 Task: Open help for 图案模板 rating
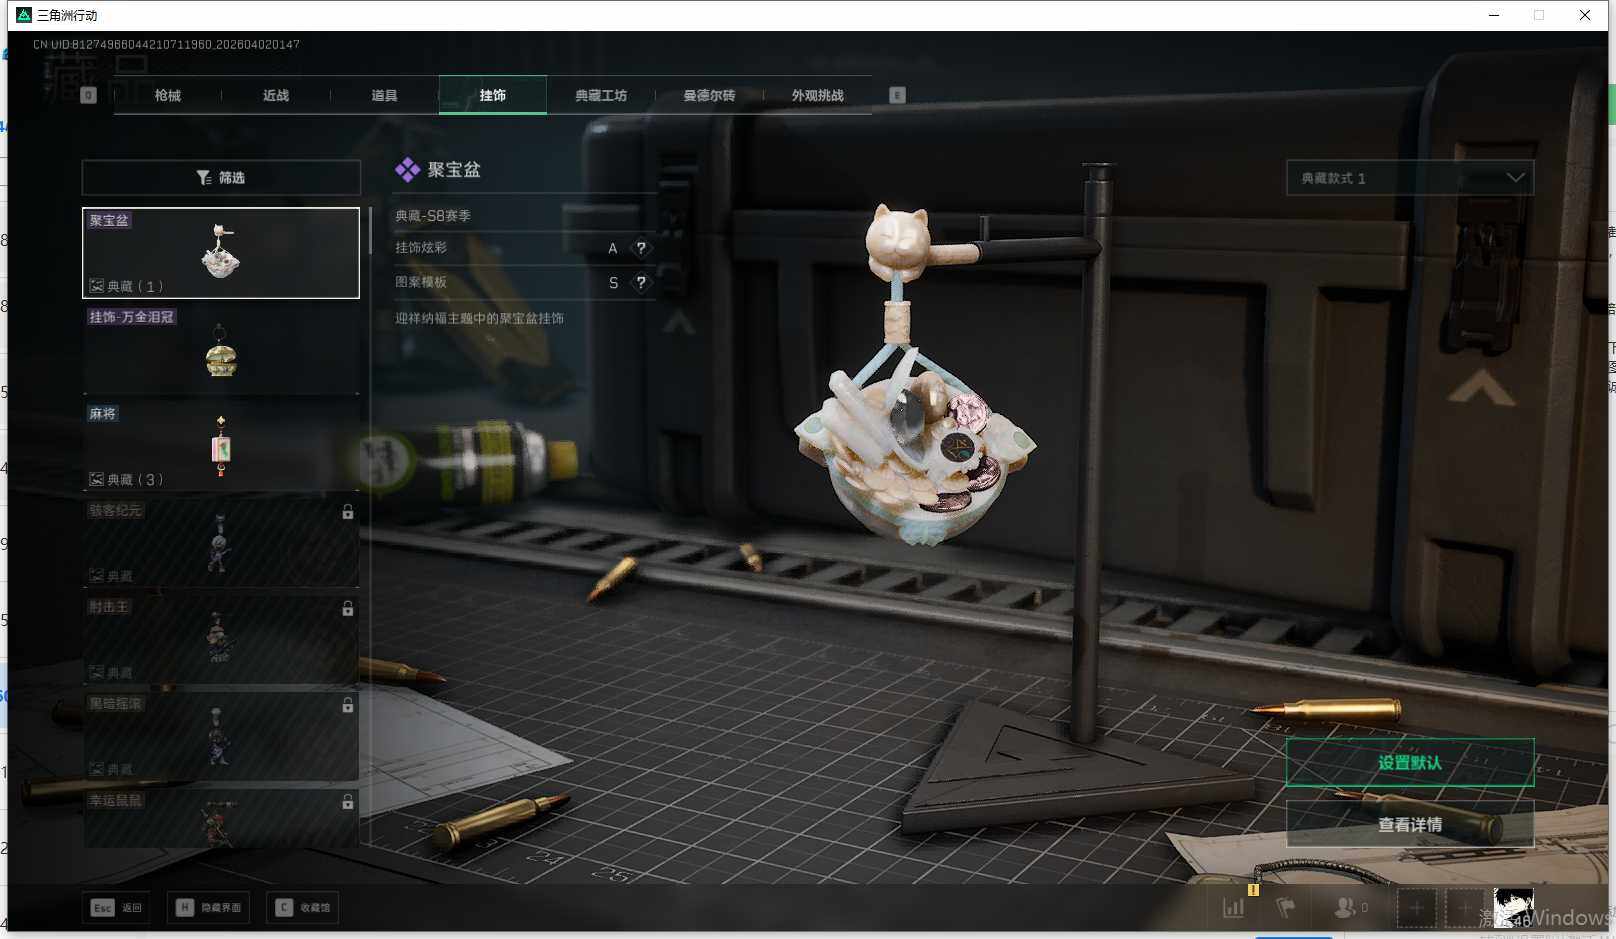click(641, 283)
